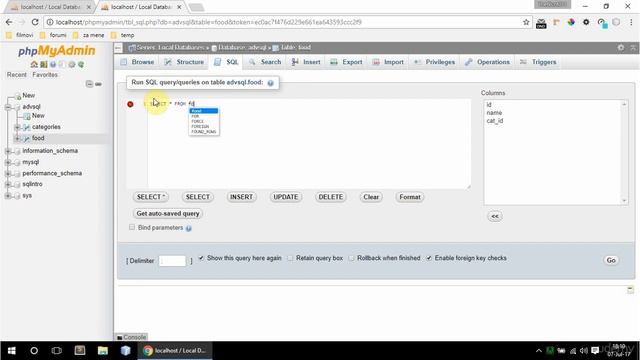Click the Format button

pyautogui.click(x=410, y=197)
